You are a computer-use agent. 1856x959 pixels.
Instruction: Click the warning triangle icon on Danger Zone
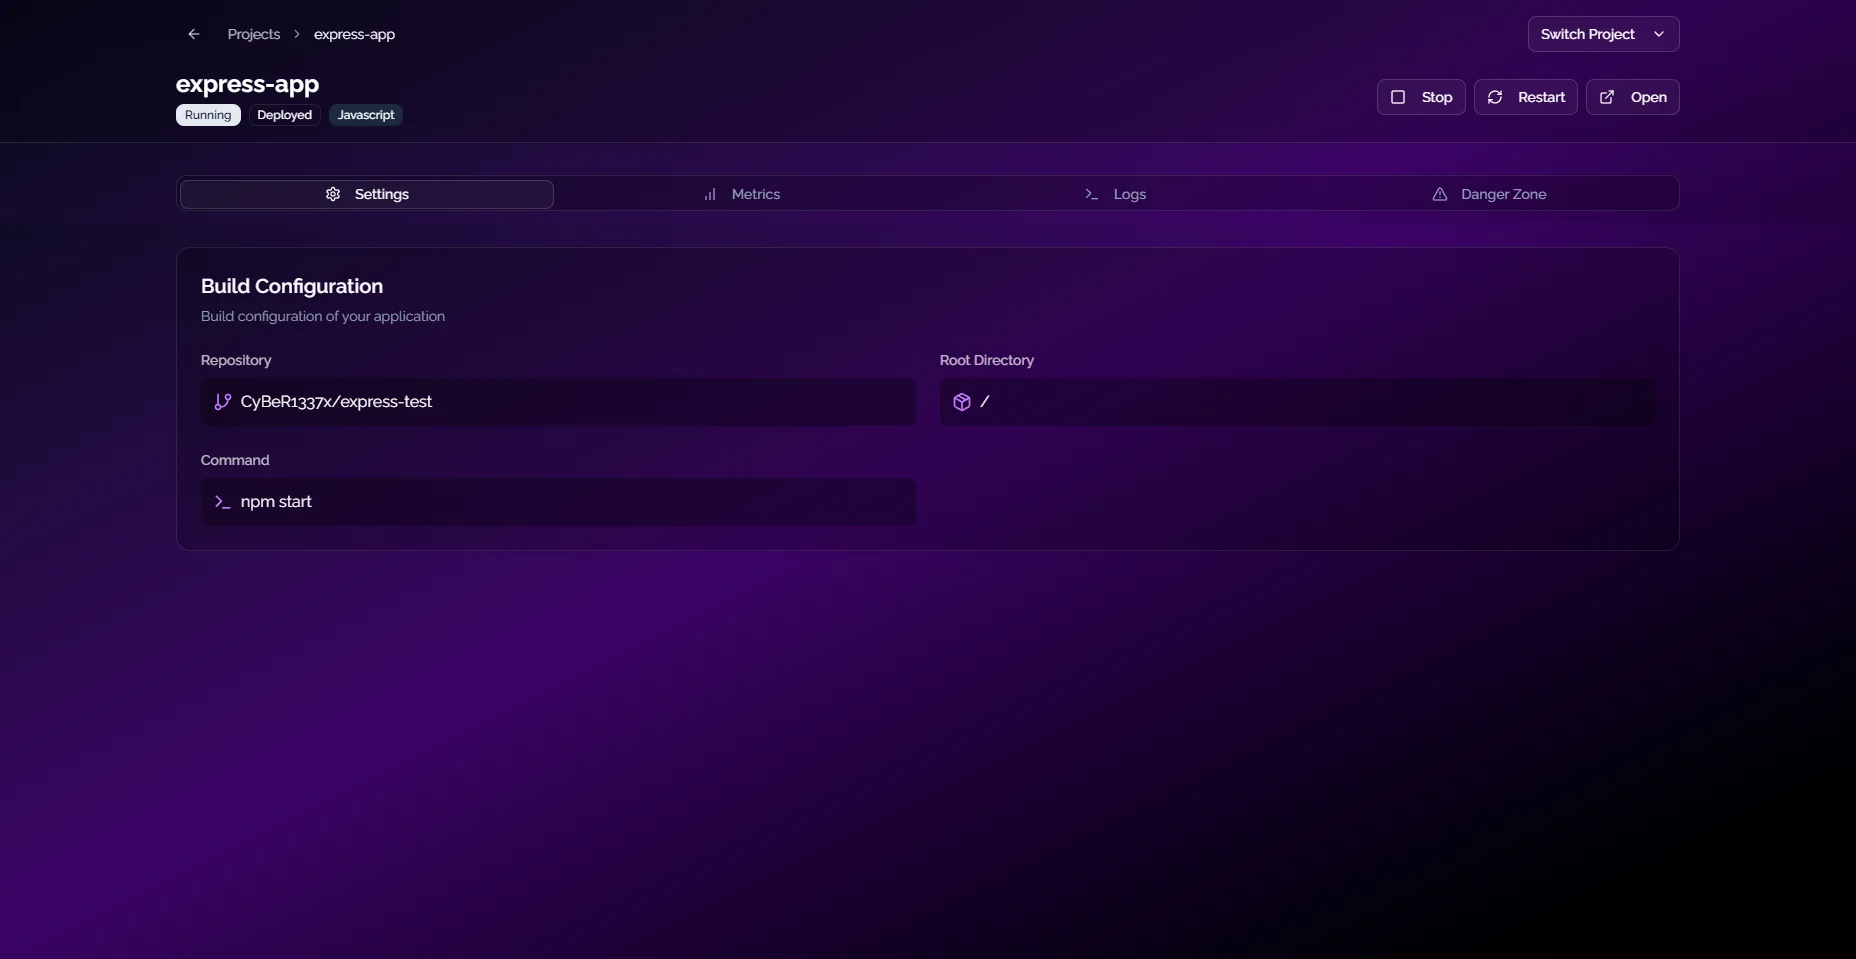(1440, 194)
